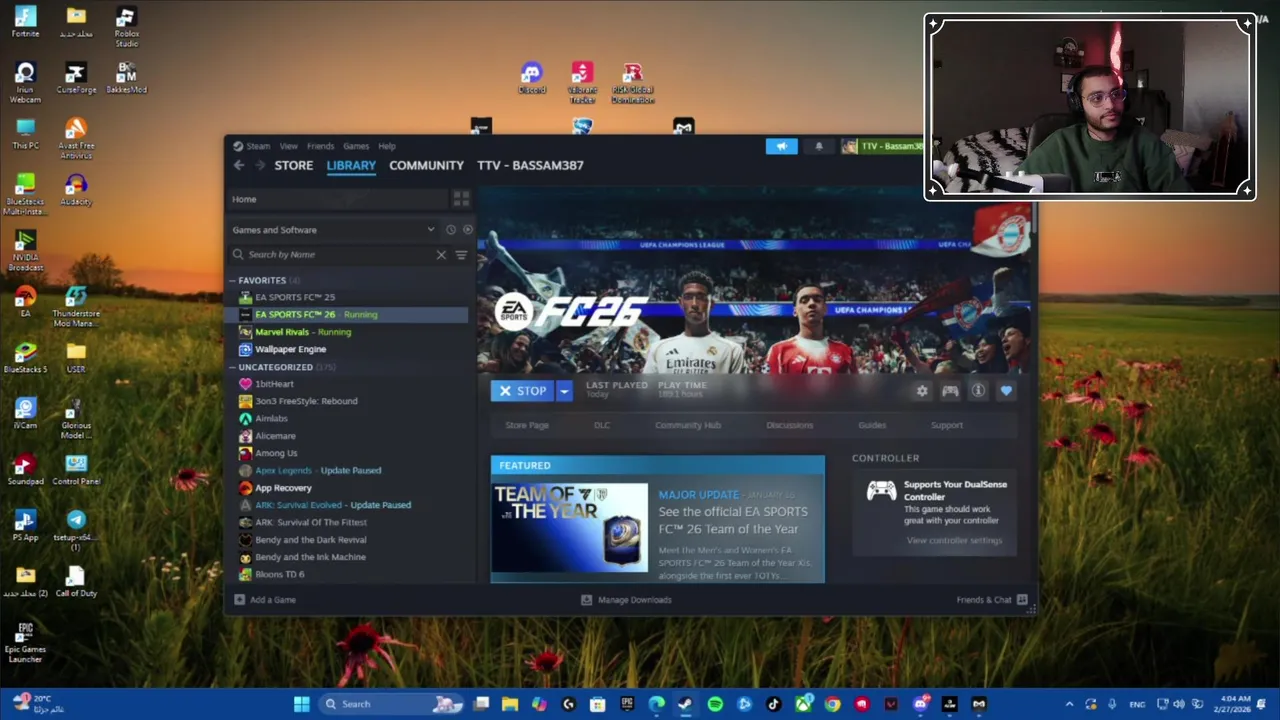Show hidden system tray icons
1280x720 pixels.
(1069, 704)
